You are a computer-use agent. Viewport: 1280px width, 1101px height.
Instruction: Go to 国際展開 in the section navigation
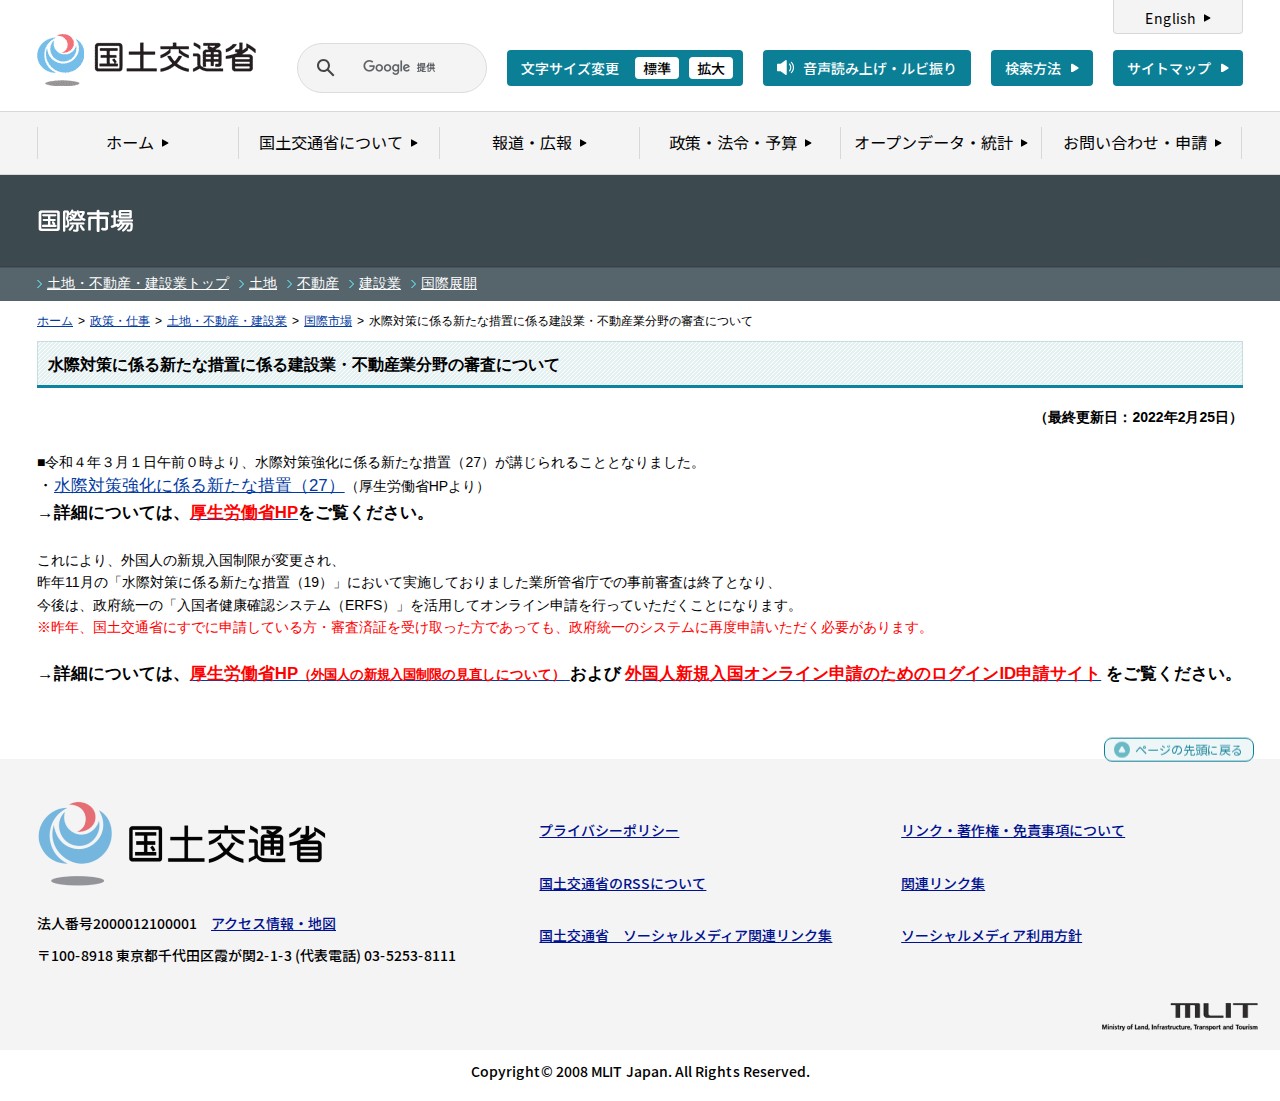coord(449,284)
